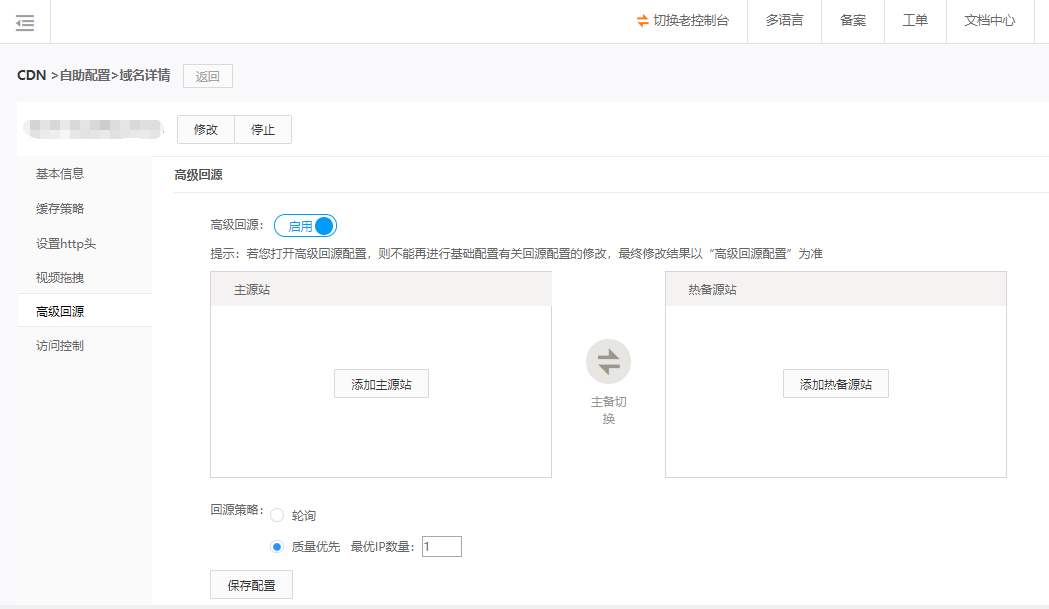Click the 主备切换 swap arrows icon
Screen dimensions: 1049x609
608,362
